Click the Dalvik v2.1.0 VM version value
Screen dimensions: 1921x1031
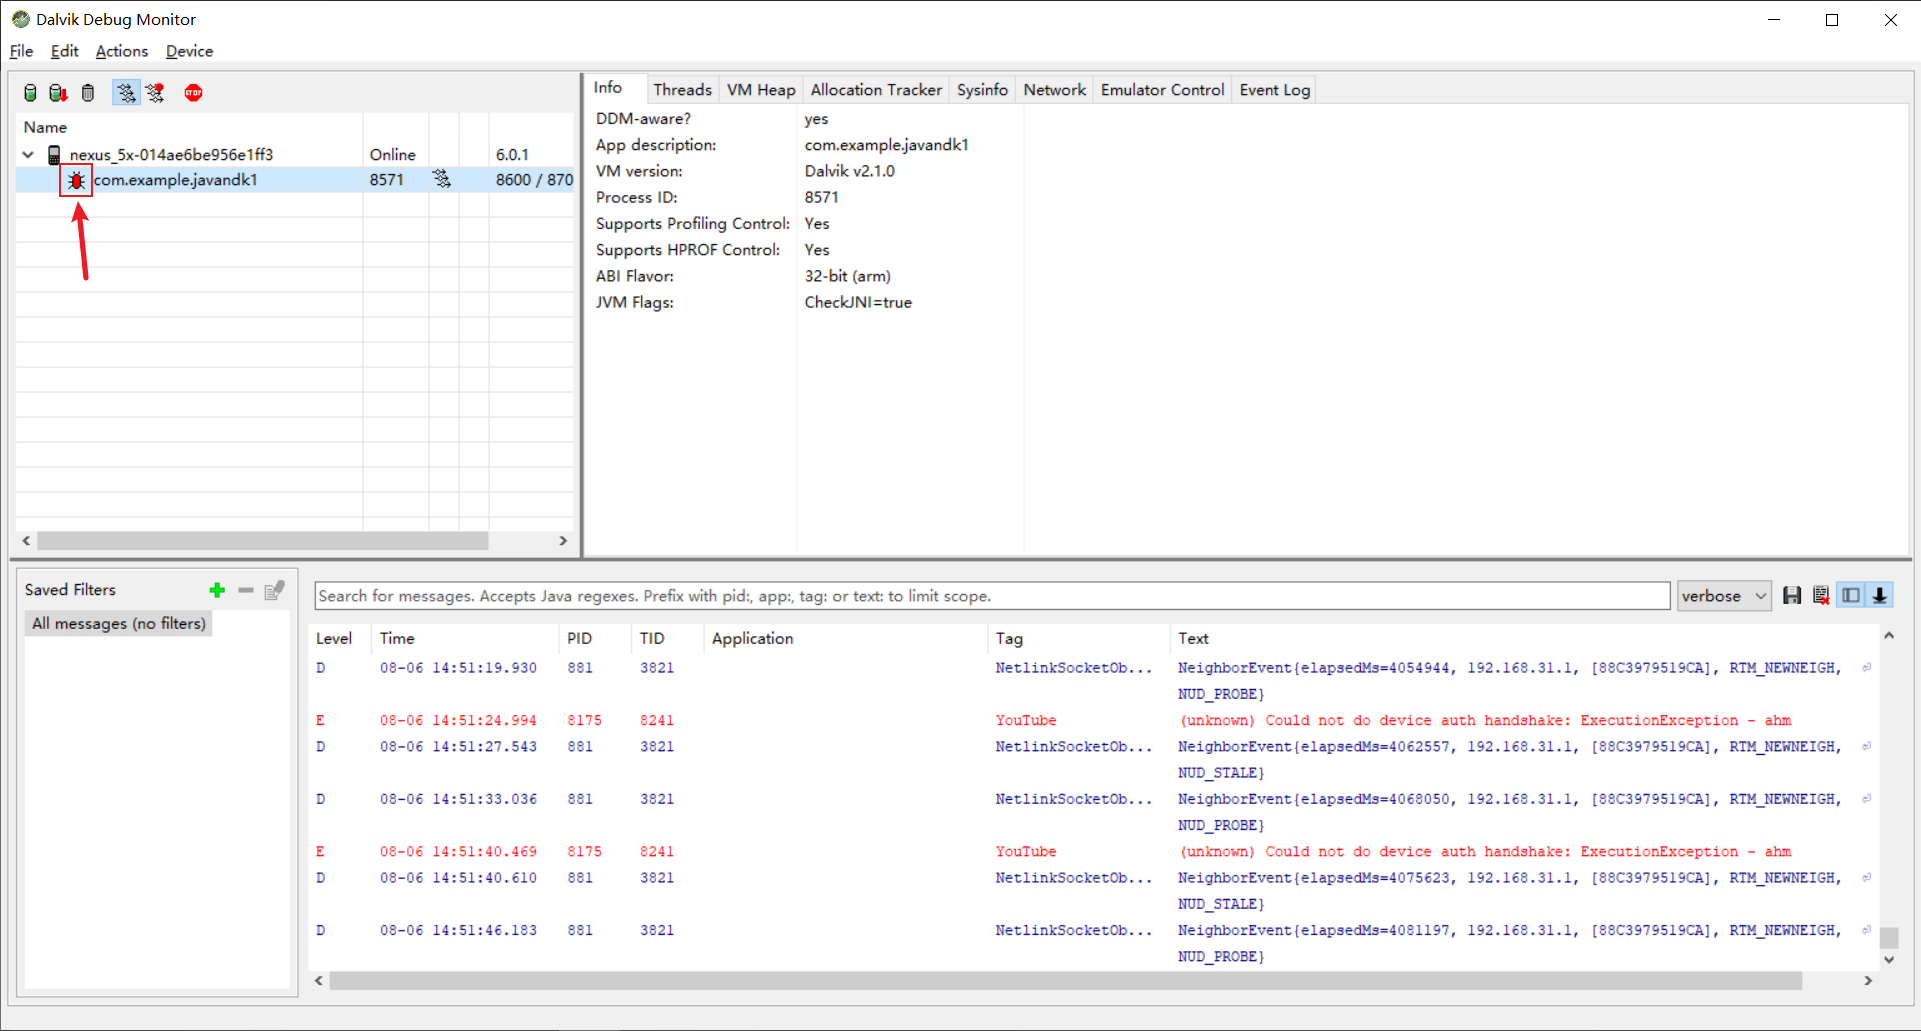849,171
